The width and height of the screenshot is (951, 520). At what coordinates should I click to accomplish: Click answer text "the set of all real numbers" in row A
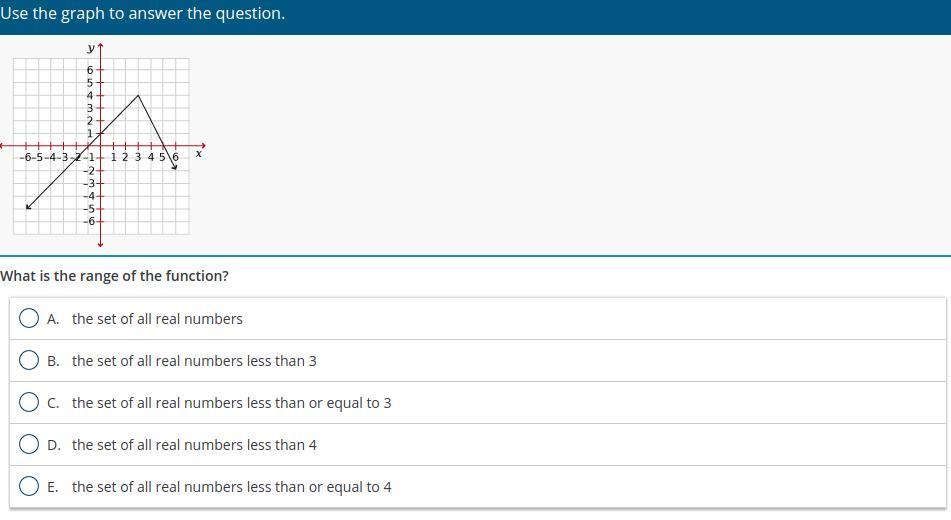pyautogui.click(x=157, y=319)
